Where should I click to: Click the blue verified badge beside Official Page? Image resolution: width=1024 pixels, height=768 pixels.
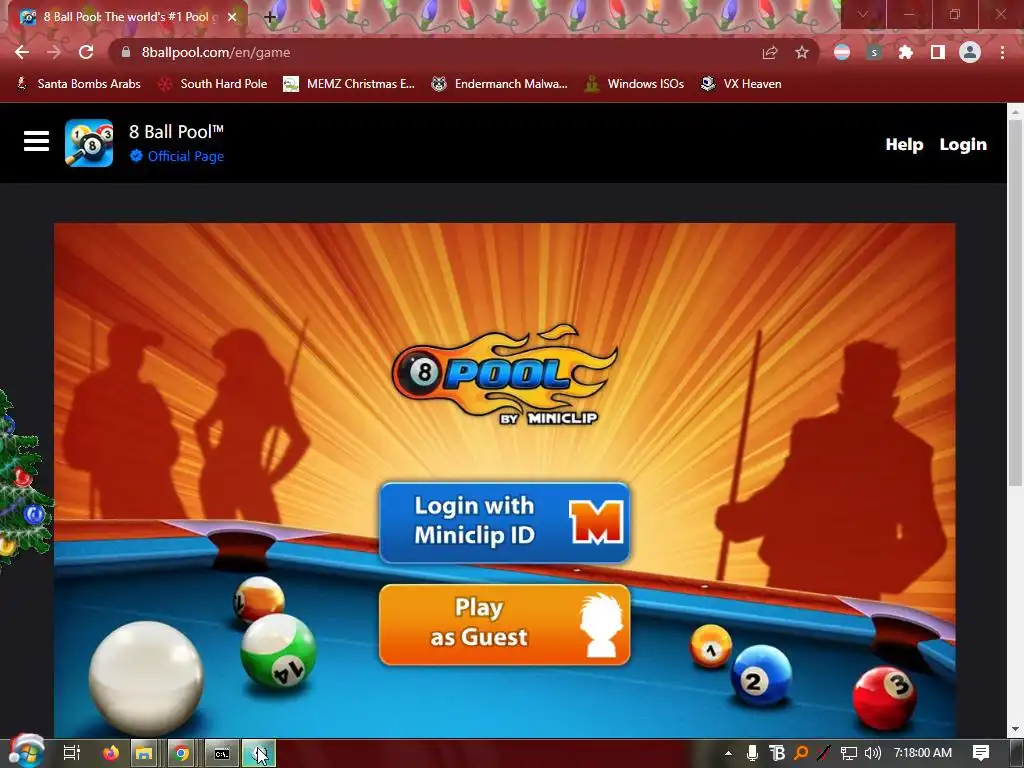coord(136,155)
